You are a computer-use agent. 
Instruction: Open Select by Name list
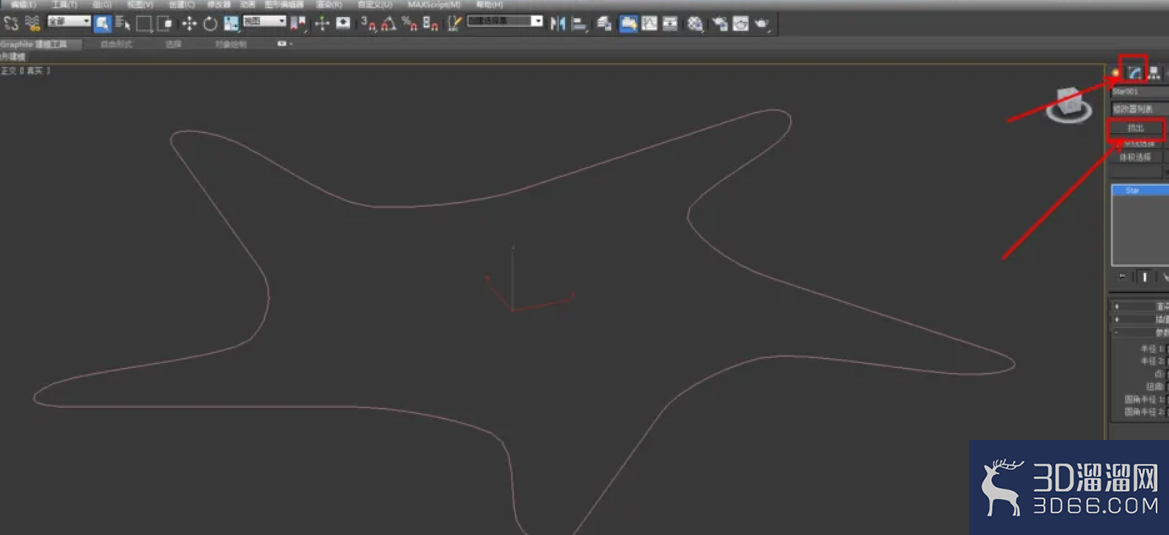[x=123, y=24]
